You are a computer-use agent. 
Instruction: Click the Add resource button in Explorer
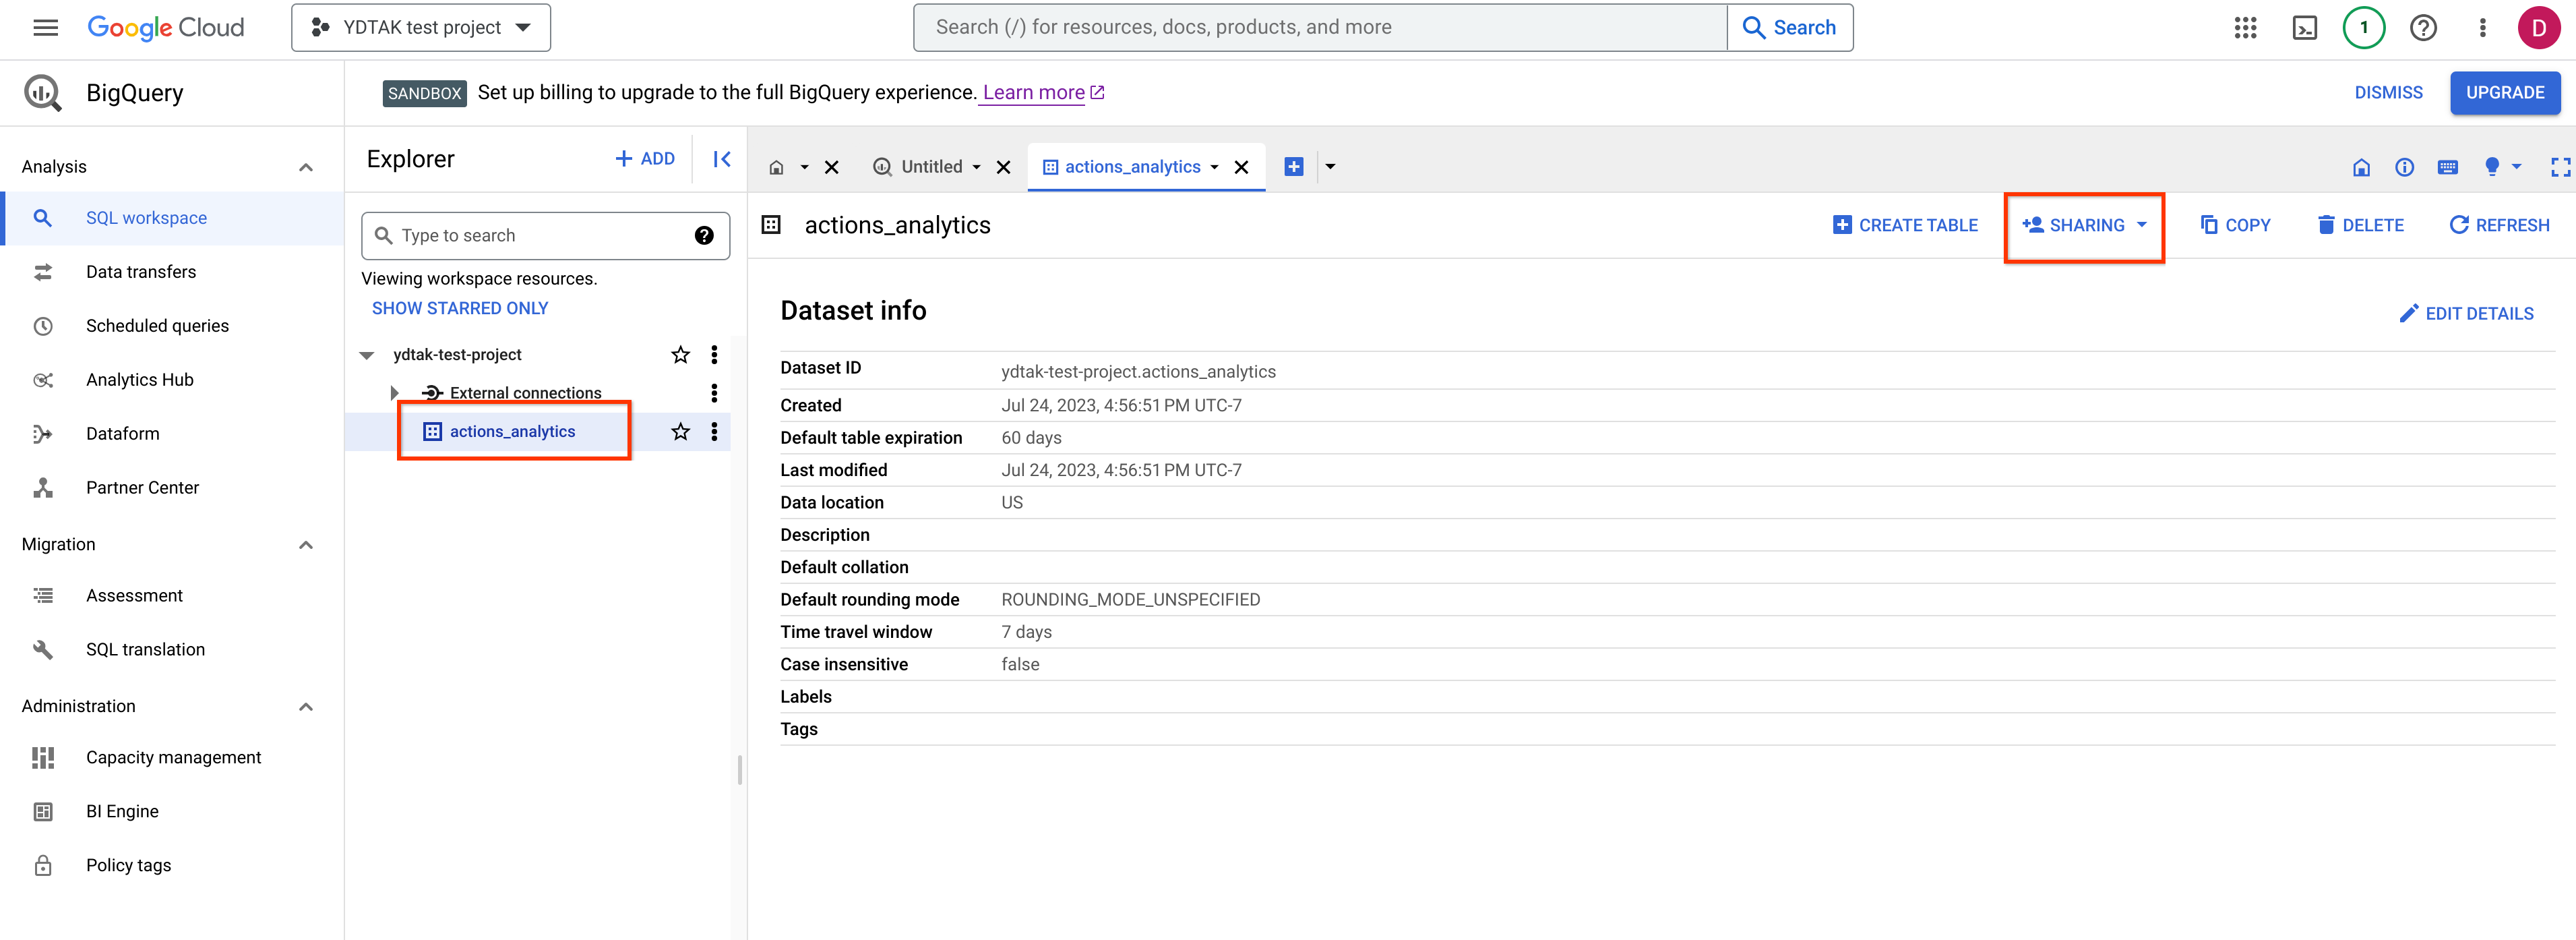tap(644, 159)
